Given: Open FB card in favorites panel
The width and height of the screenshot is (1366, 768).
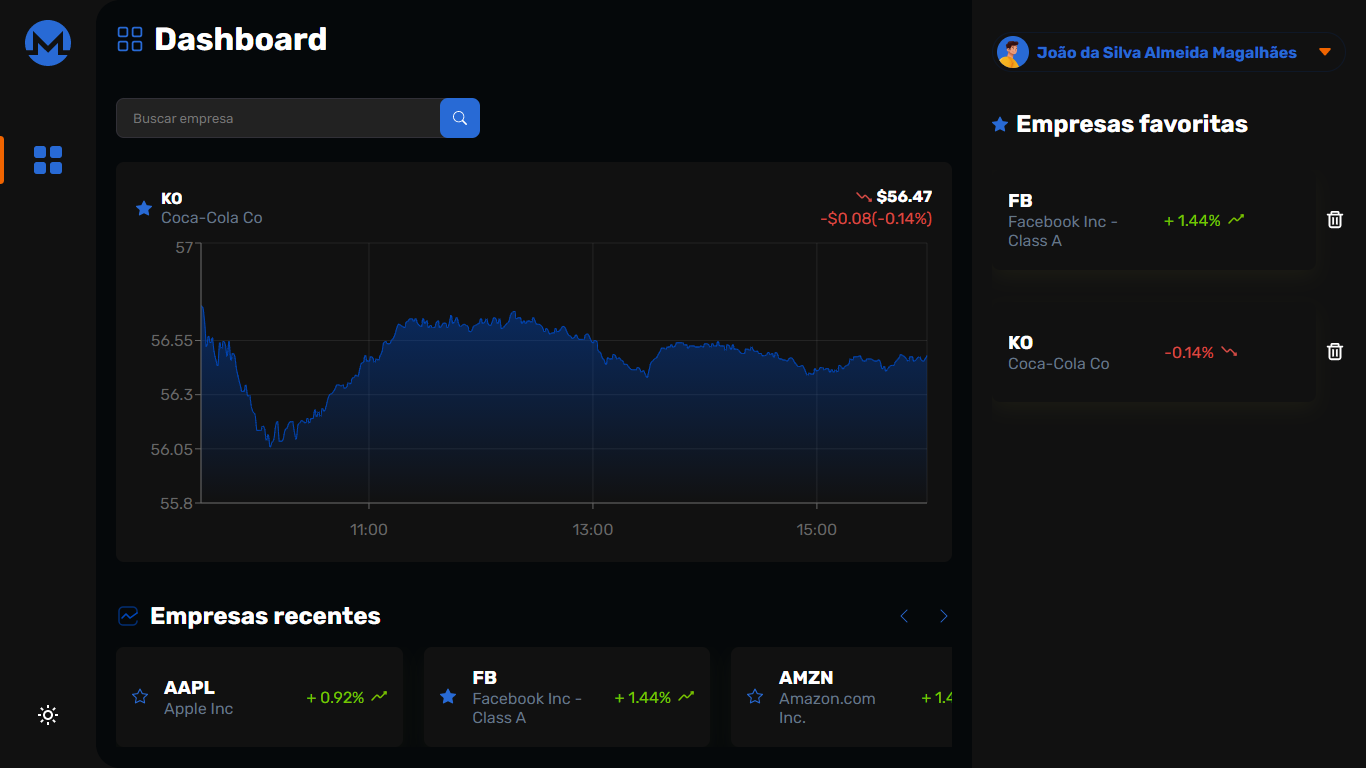Looking at the screenshot, I should click(x=1153, y=220).
